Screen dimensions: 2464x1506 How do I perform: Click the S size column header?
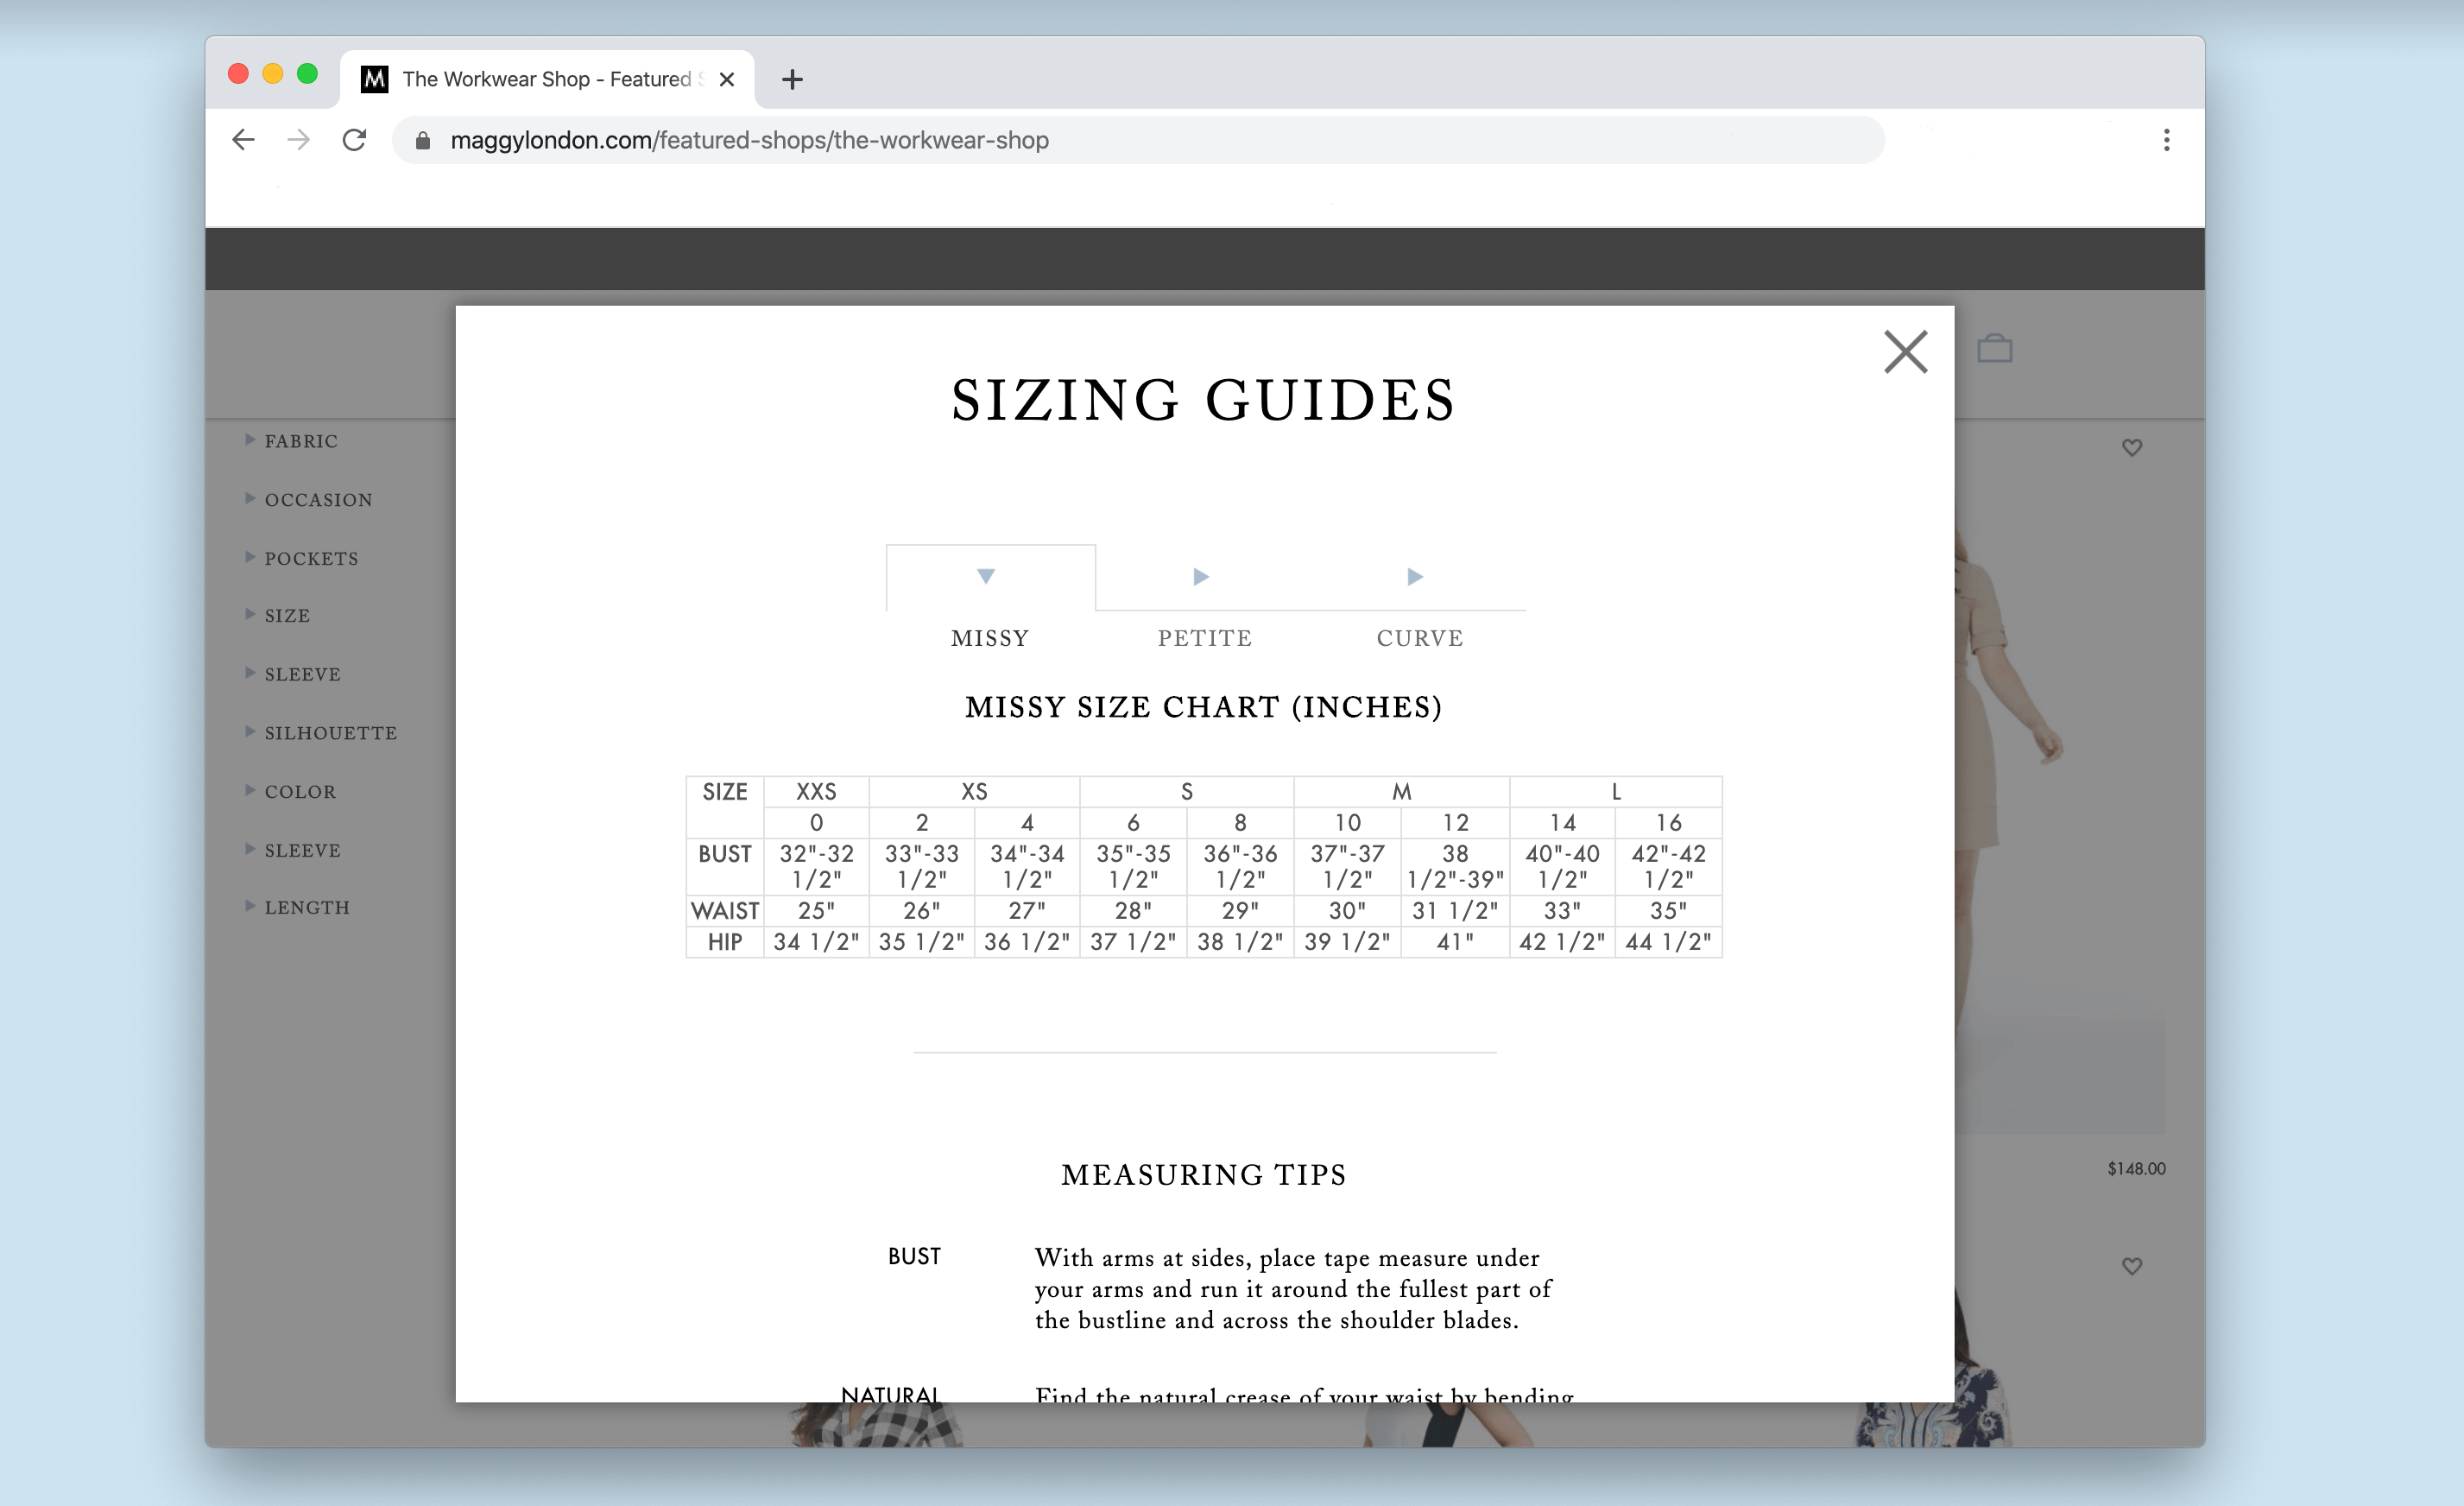1186,791
